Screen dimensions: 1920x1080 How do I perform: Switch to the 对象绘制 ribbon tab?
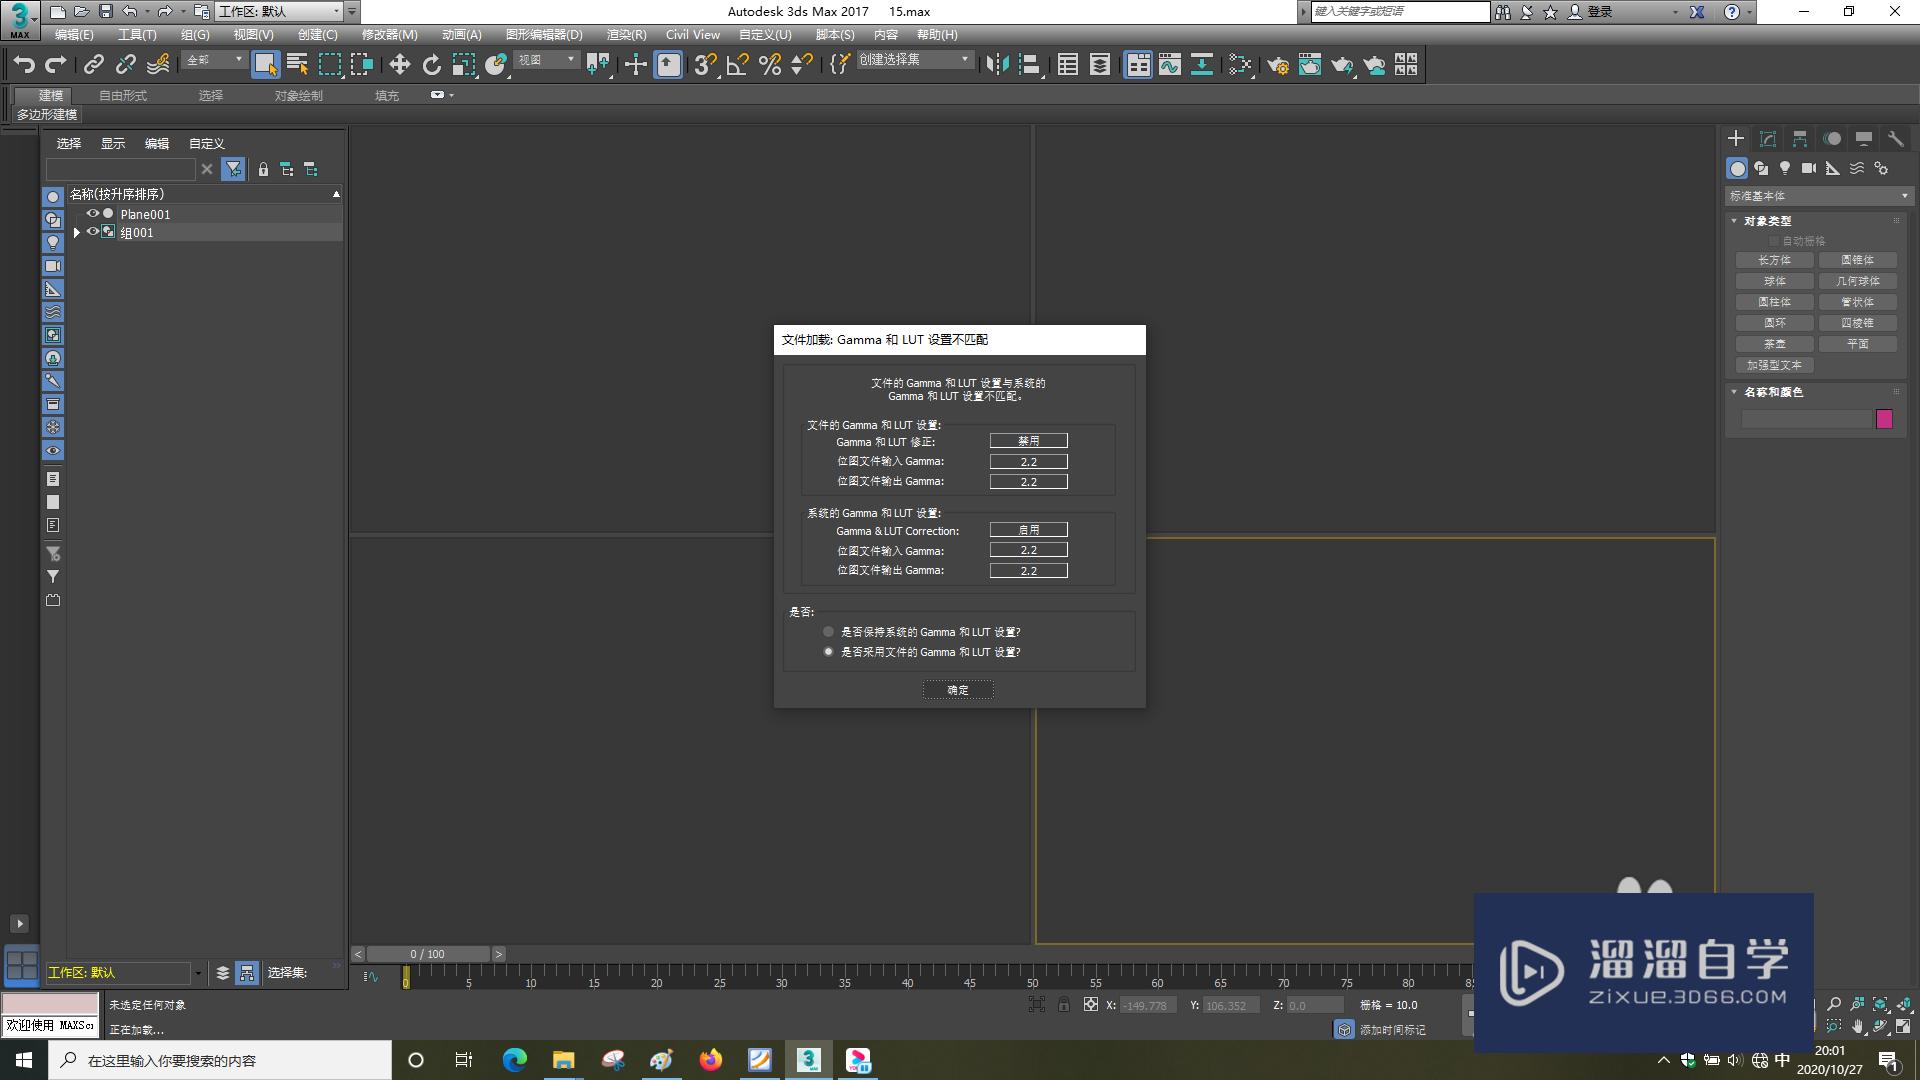pos(299,96)
